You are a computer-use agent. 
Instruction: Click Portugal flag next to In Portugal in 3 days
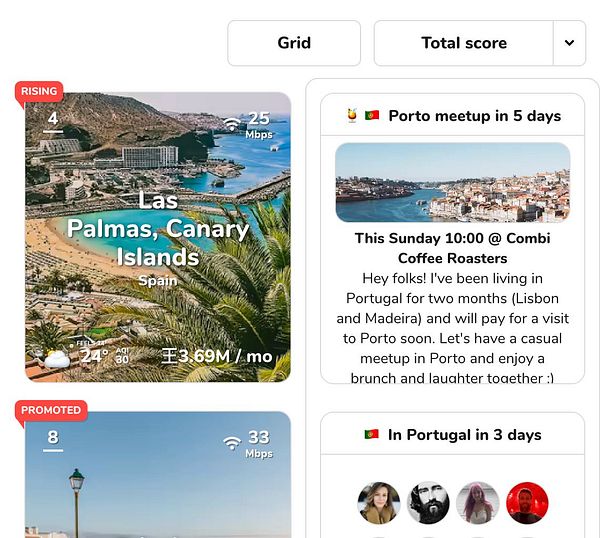[x=371, y=434]
